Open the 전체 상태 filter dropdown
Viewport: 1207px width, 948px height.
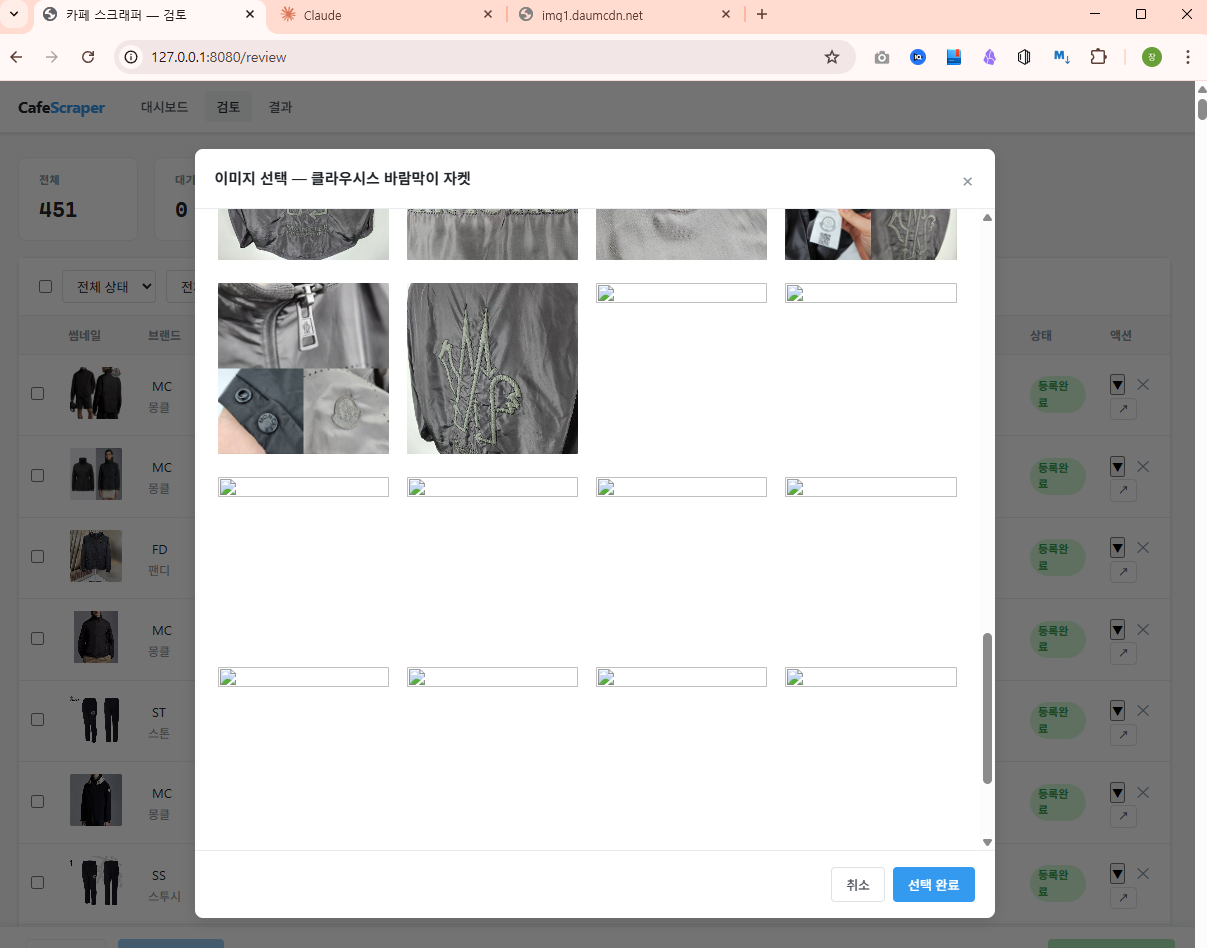[109, 287]
